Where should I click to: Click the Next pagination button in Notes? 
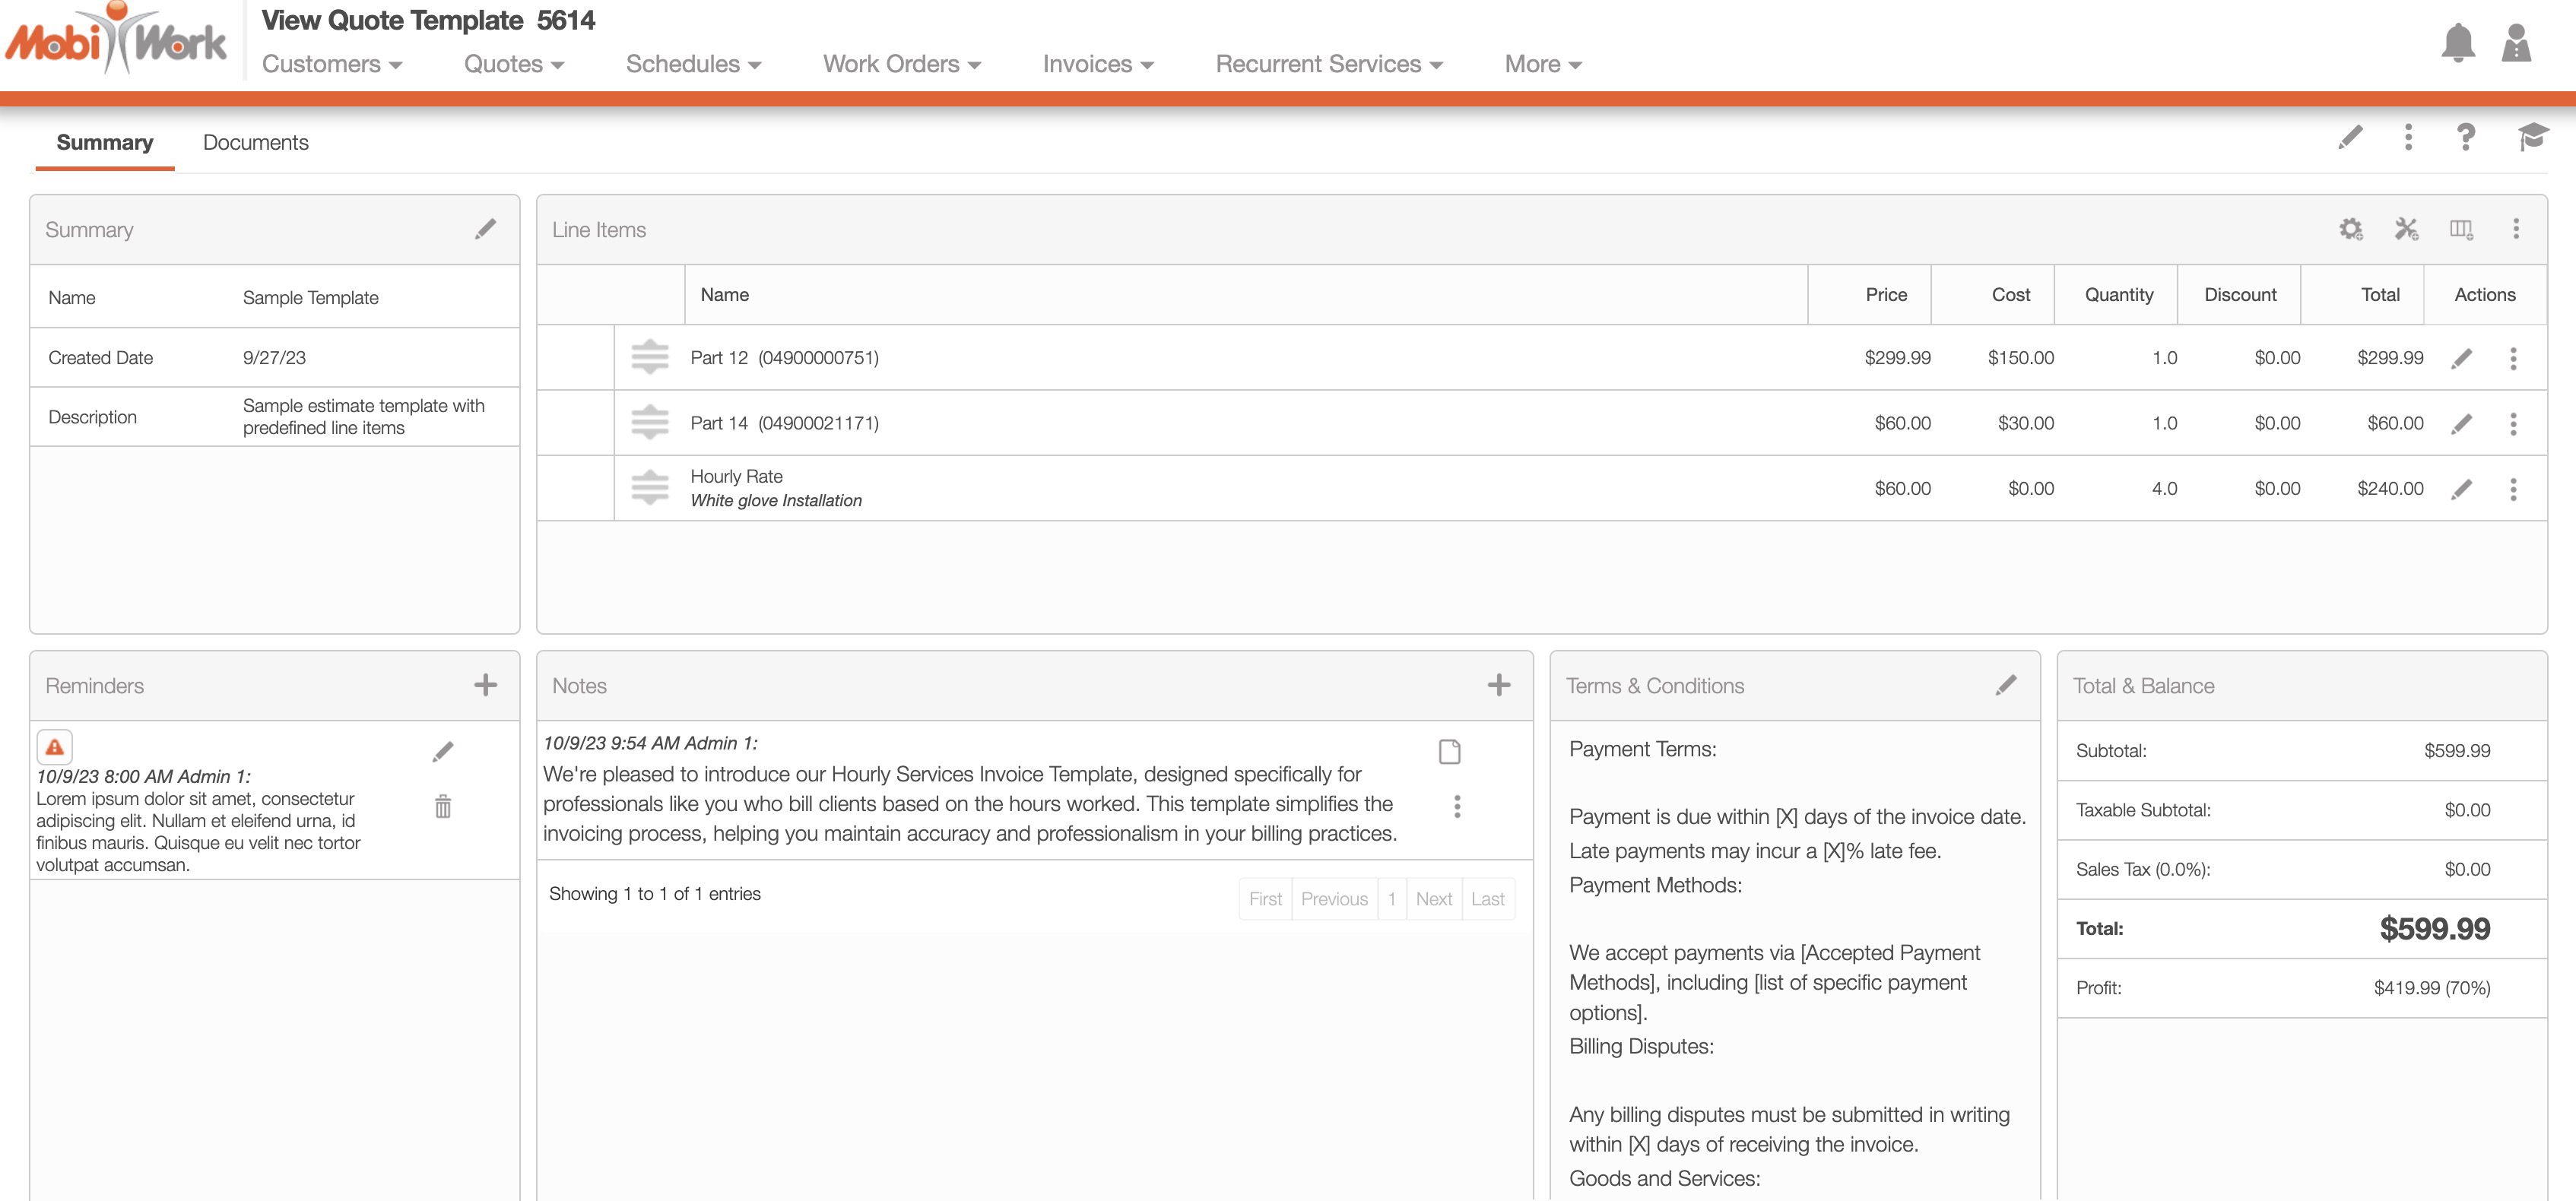click(x=1433, y=898)
